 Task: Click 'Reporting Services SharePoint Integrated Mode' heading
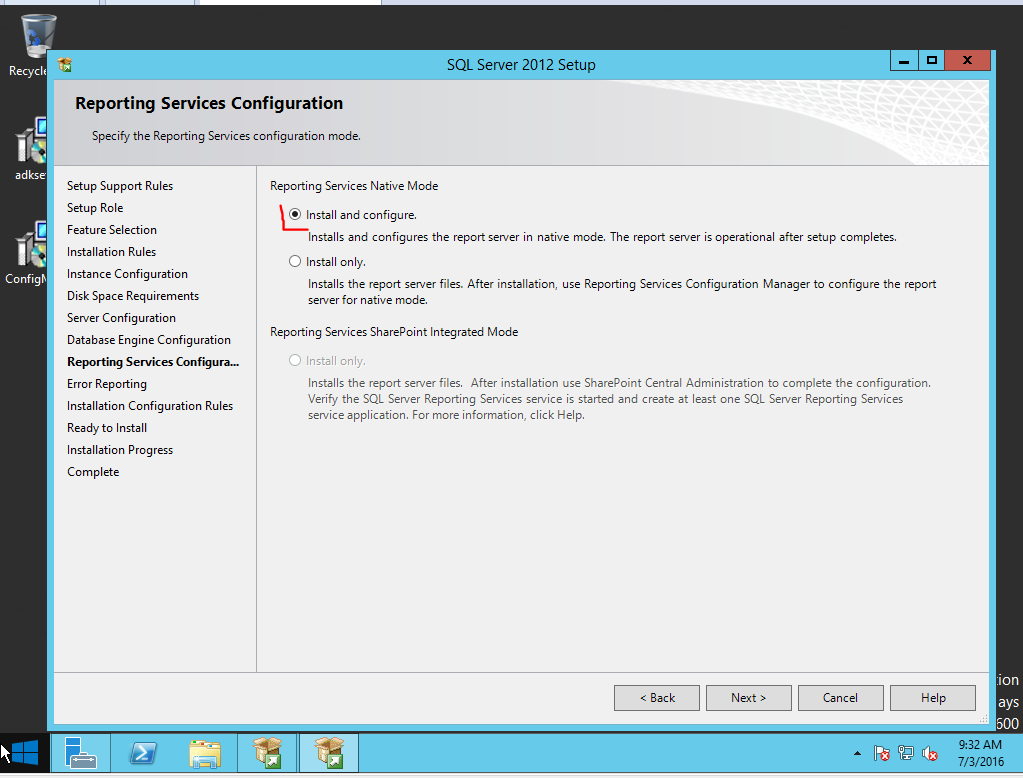click(394, 332)
